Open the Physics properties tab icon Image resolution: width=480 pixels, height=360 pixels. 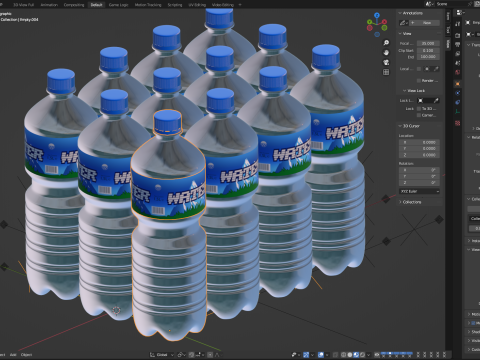(458, 93)
